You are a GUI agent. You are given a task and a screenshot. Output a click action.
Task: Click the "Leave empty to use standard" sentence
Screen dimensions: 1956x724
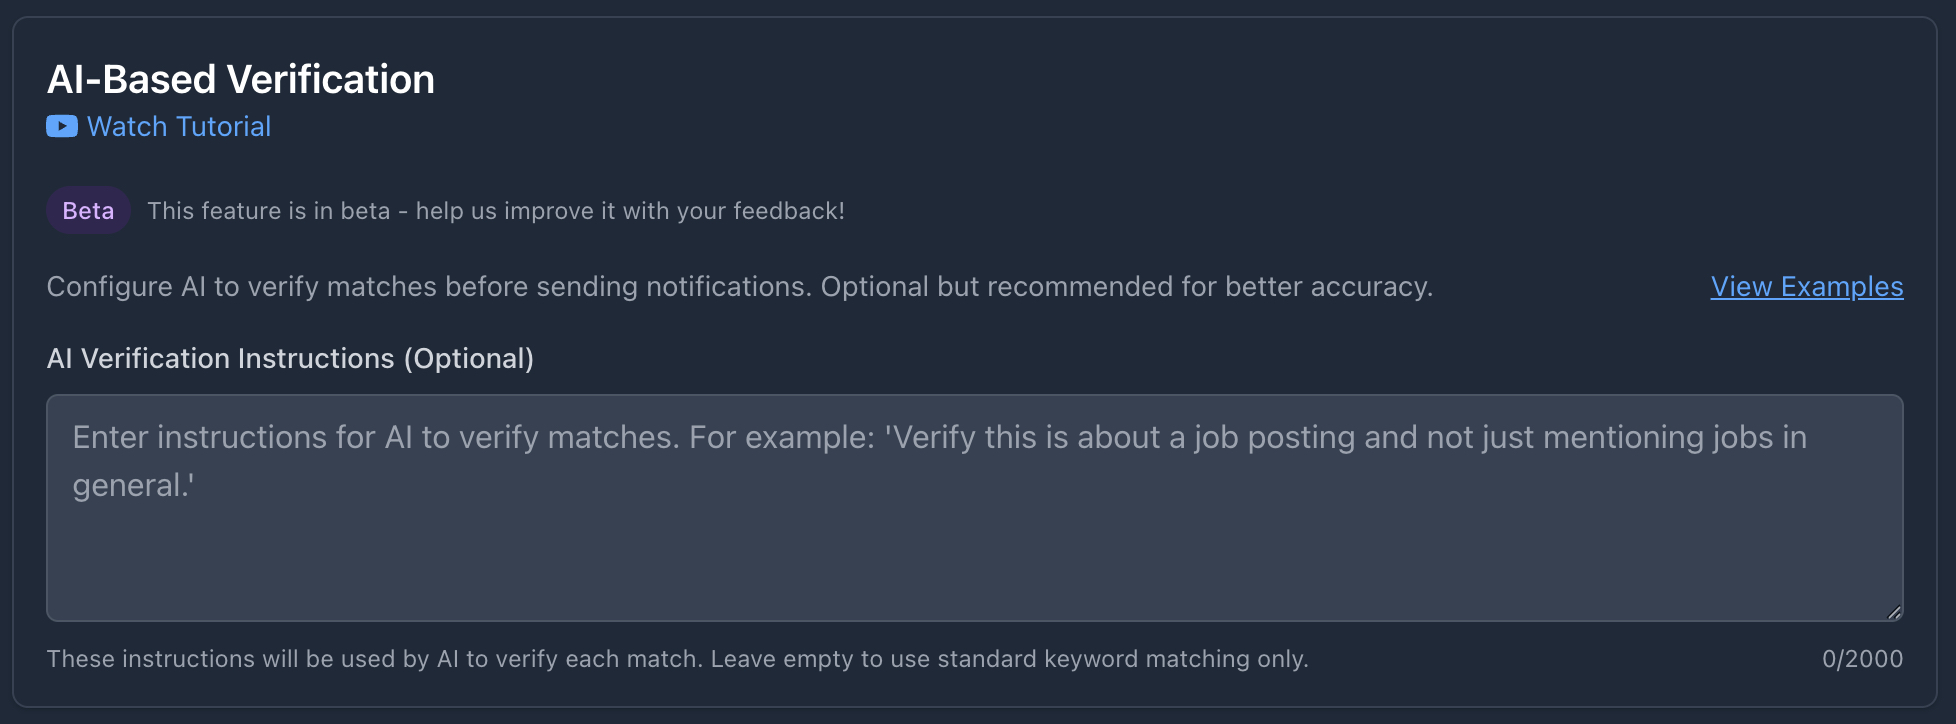tap(1009, 659)
